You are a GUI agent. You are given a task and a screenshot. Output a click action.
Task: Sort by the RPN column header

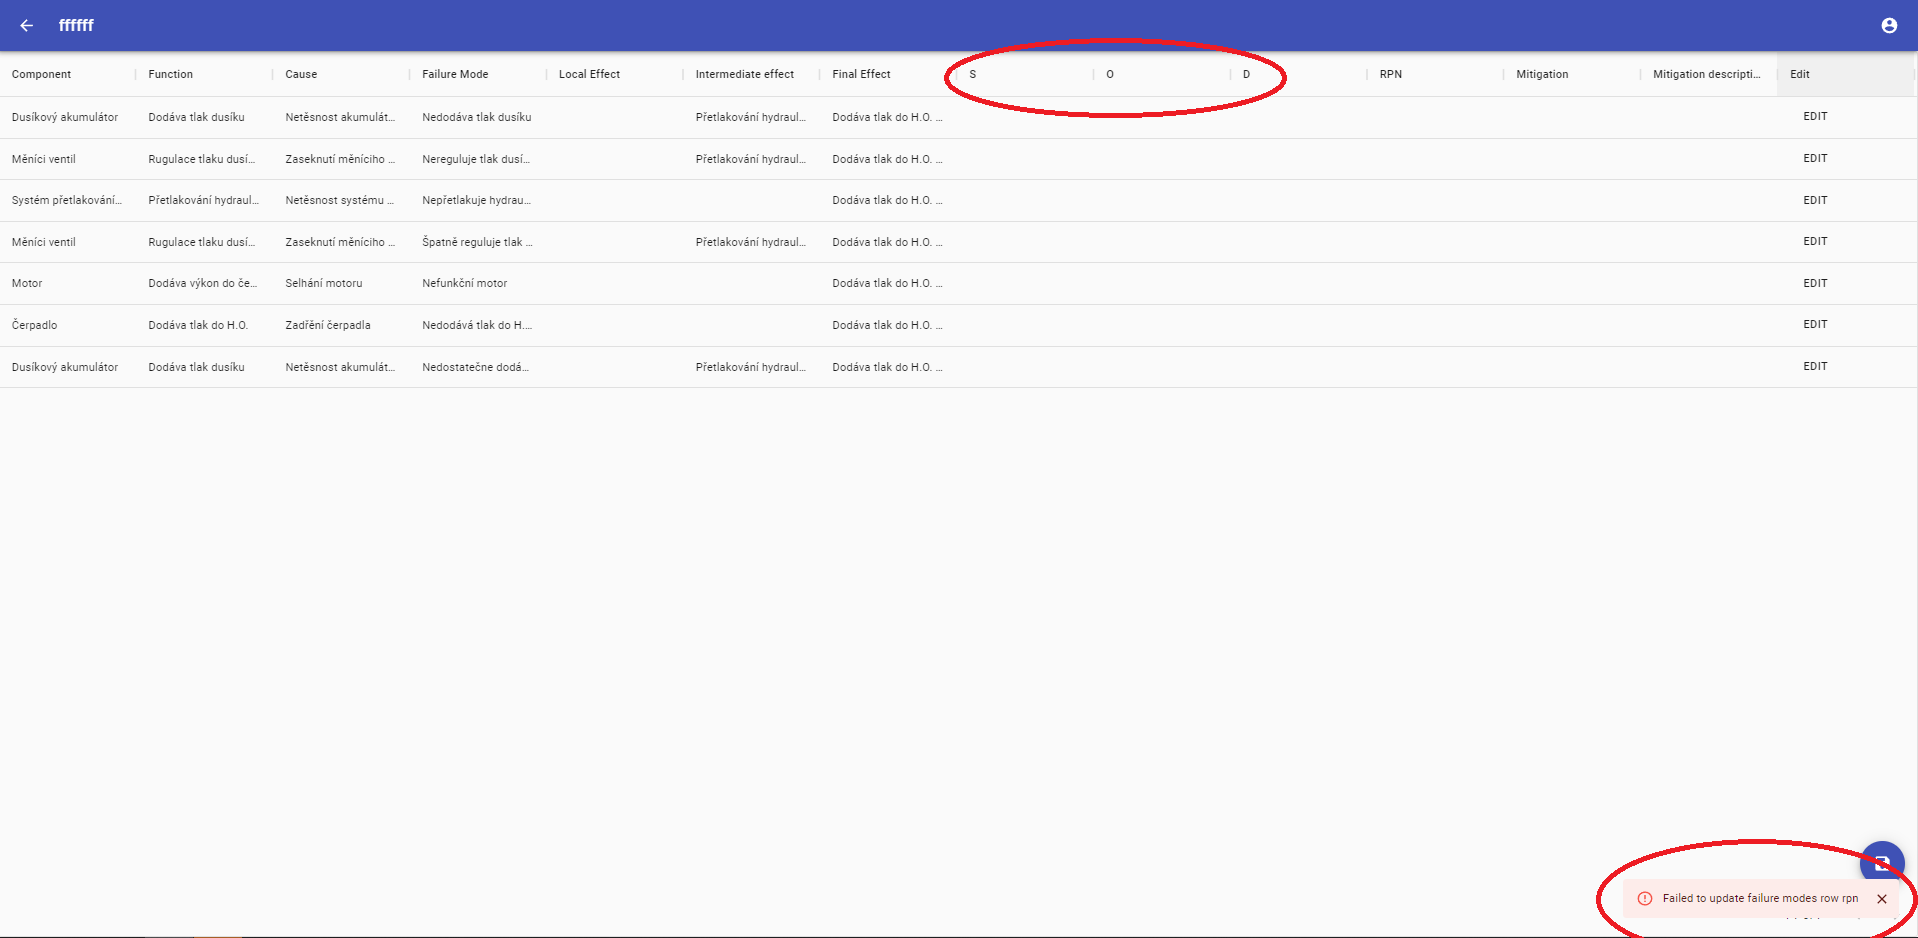coord(1389,74)
